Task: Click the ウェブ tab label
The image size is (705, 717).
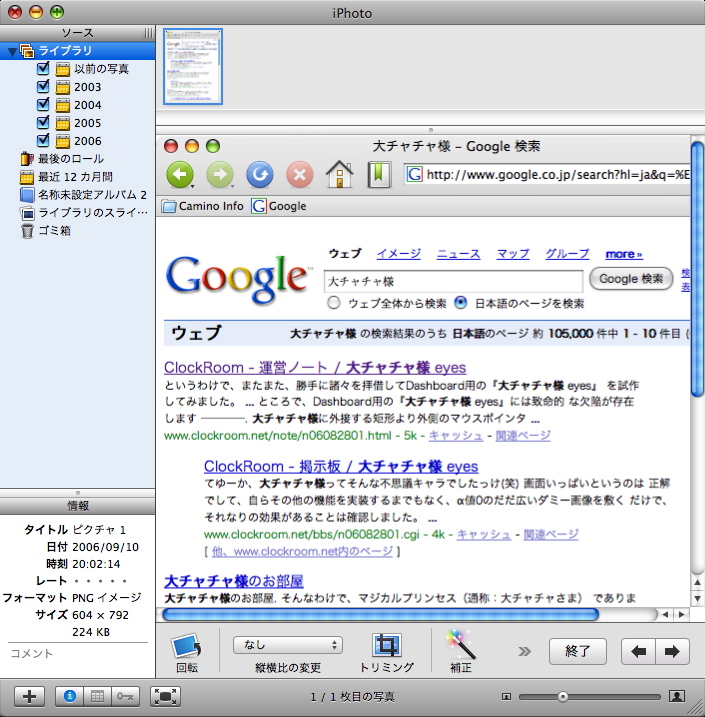Action: point(345,254)
